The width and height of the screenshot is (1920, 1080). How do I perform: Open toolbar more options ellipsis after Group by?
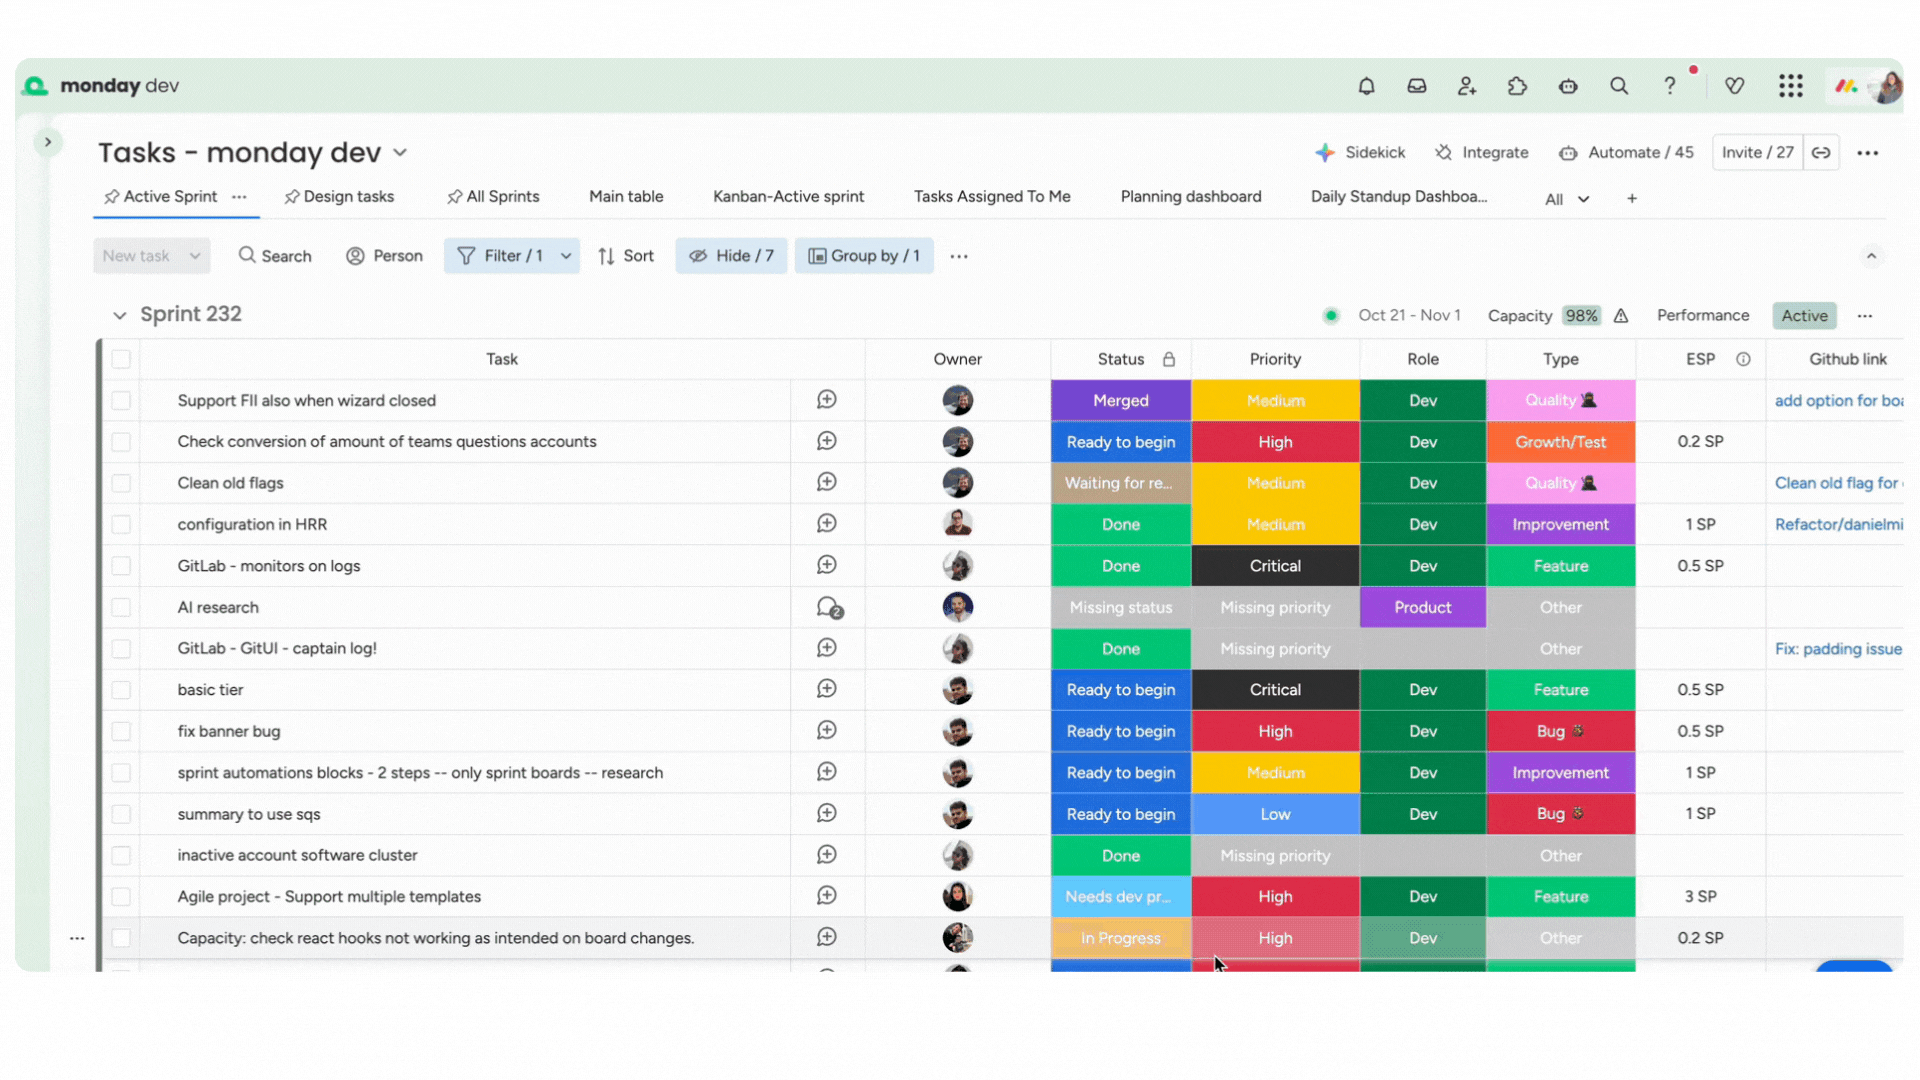tap(959, 256)
